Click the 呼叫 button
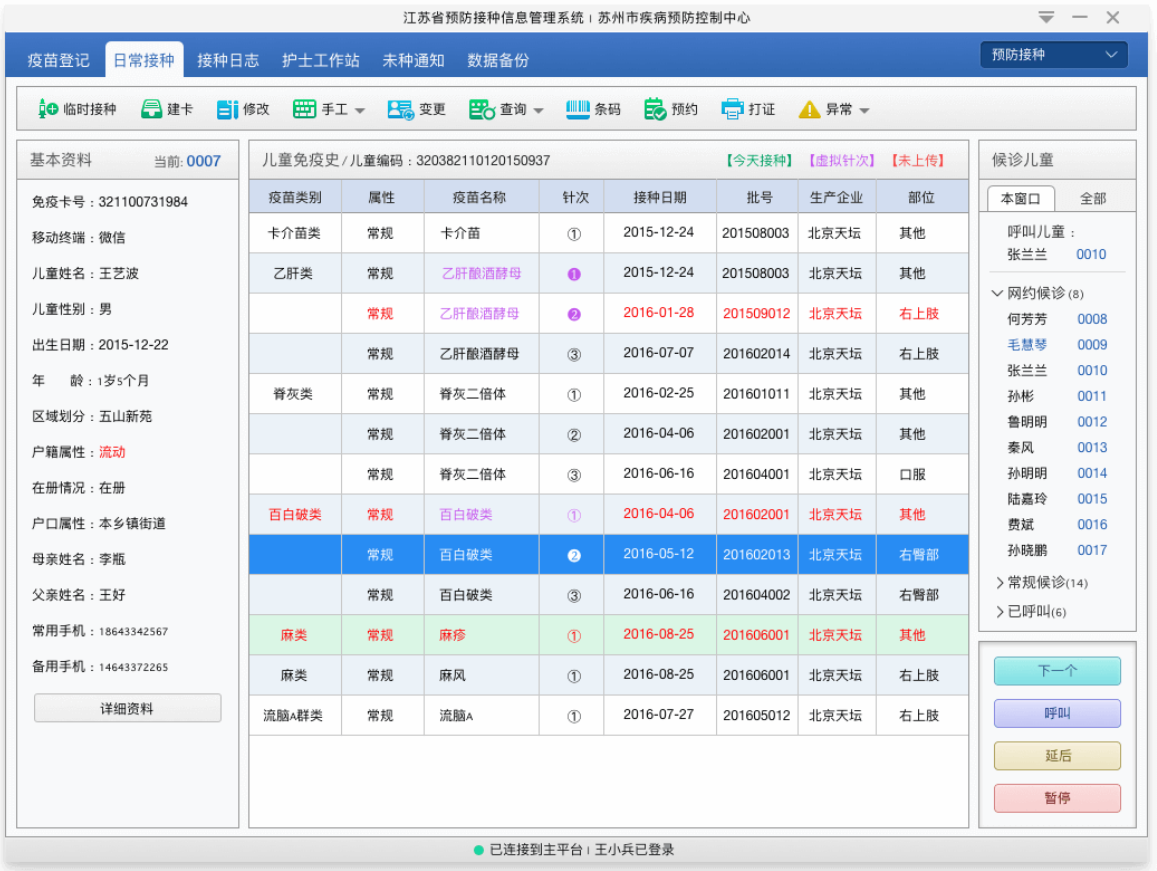Viewport: 1157px width, 871px height. [1057, 714]
